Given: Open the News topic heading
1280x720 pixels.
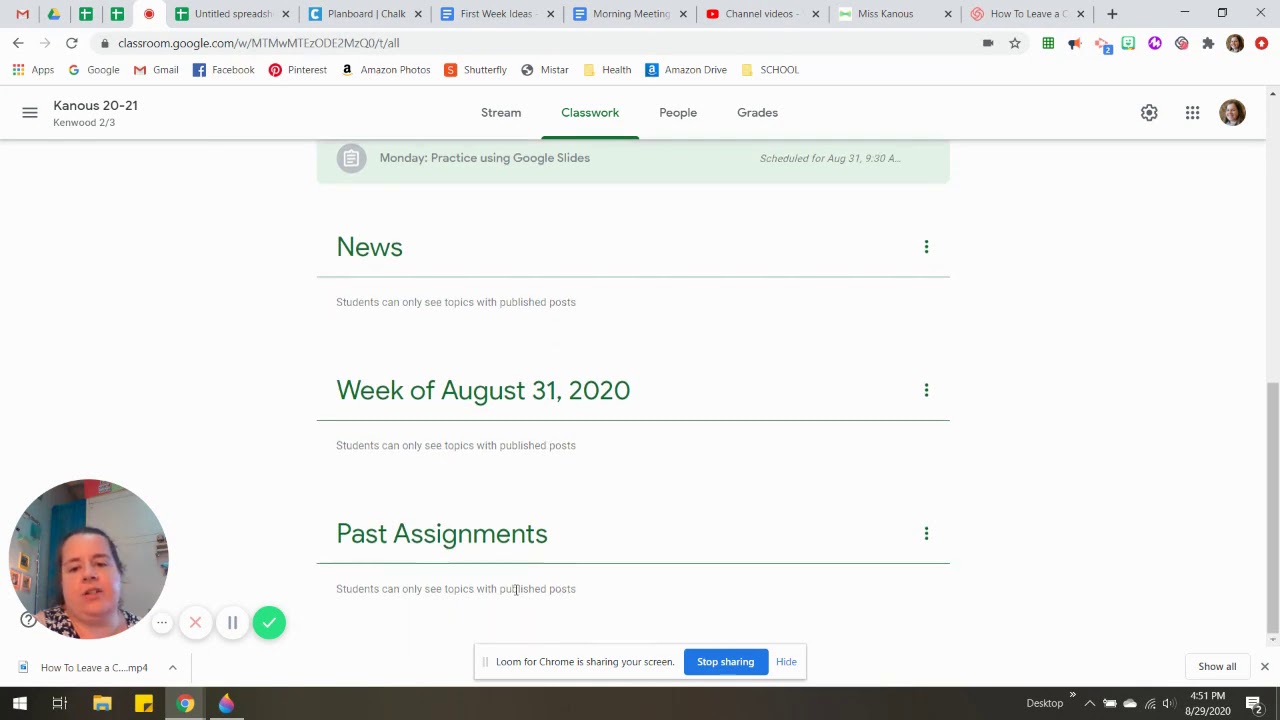Looking at the screenshot, I should [369, 247].
